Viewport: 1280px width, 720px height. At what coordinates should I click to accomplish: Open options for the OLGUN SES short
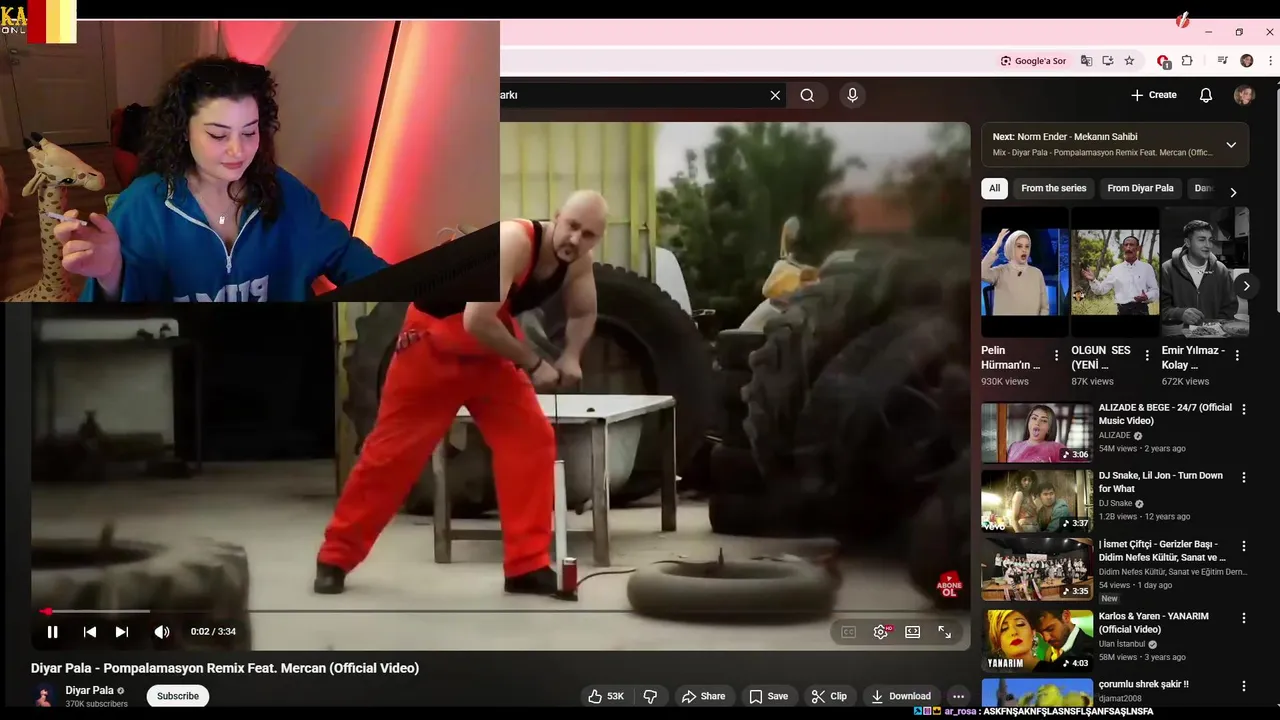(x=1146, y=356)
